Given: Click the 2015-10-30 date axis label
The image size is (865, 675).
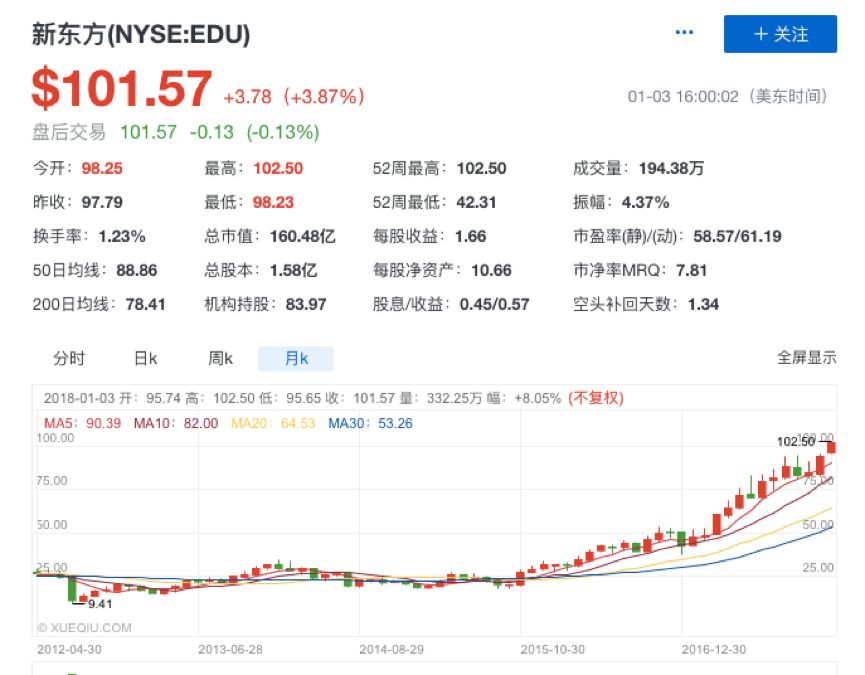Looking at the screenshot, I should tap(552, 649).
